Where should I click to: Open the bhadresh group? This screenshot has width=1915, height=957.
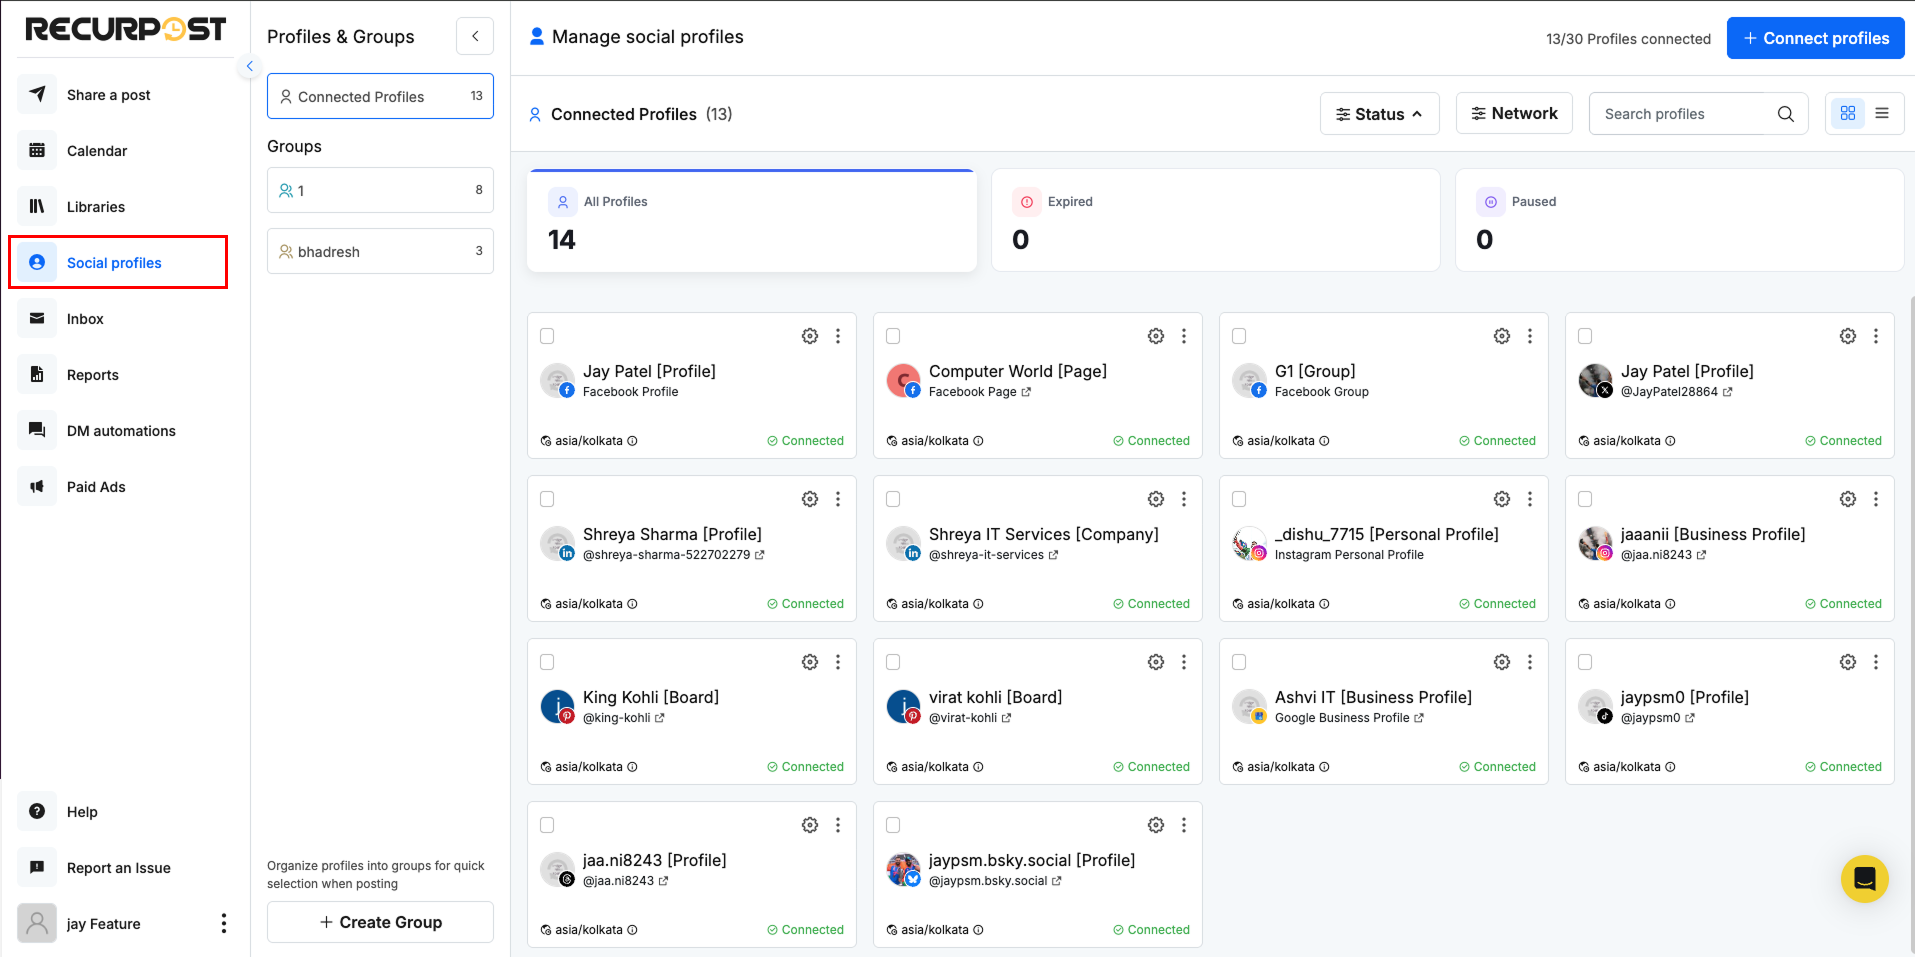[x=380, y=251]
